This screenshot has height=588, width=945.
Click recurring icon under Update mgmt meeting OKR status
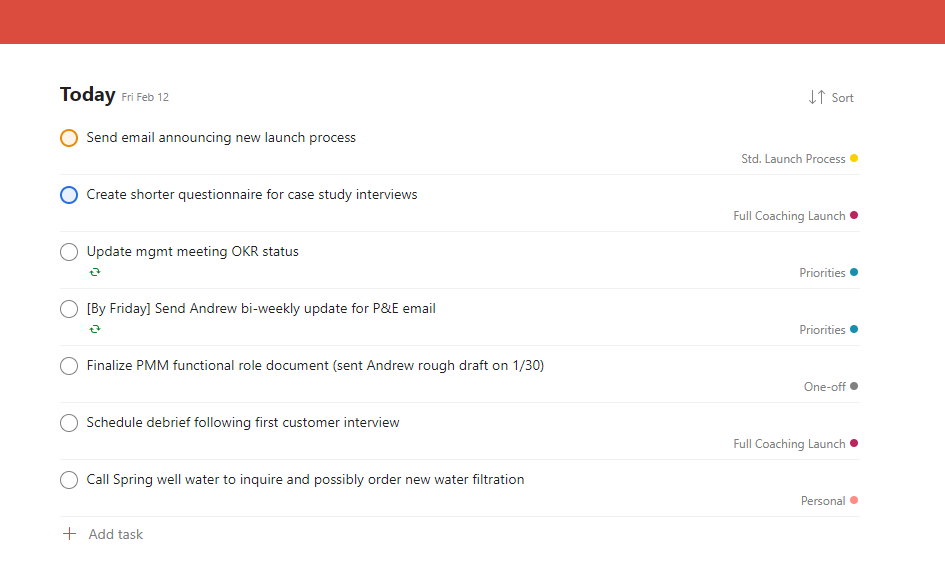(x=95, y=272)
